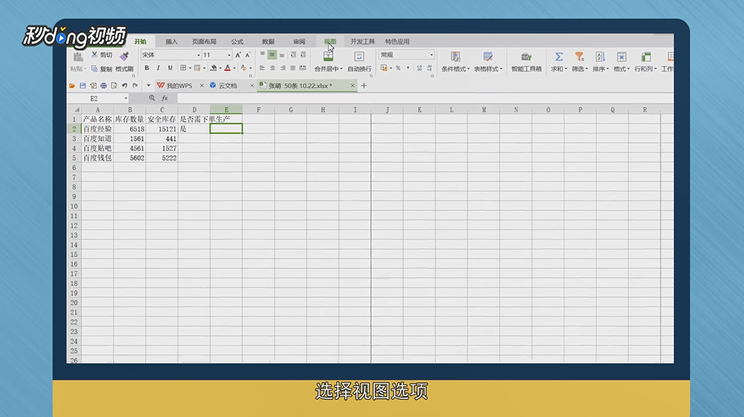Expand the quick access toolbar customize arrow
744x417 pixels.
(148, 86)
